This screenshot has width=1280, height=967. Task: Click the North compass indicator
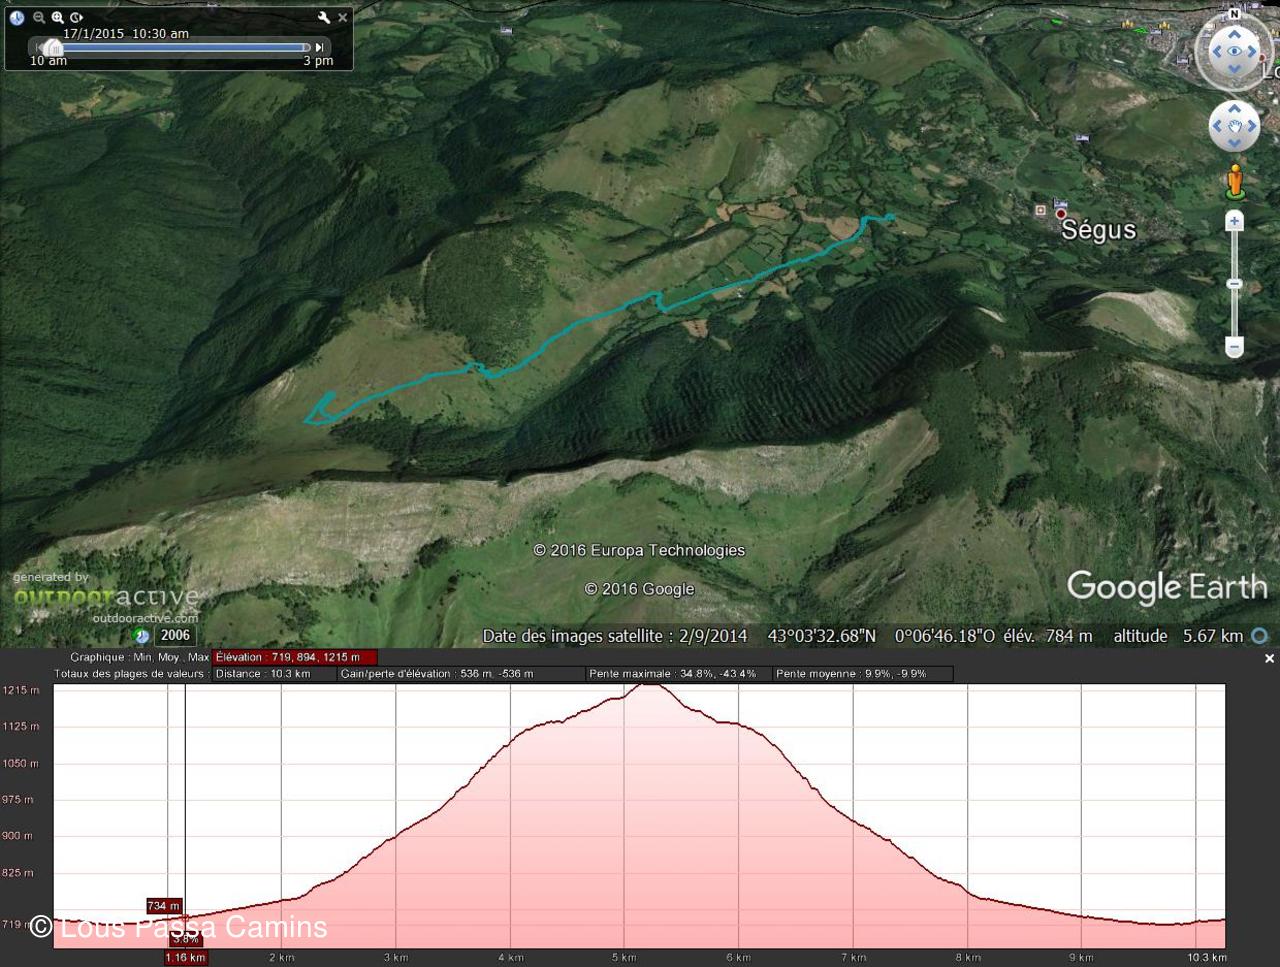click(x=1234, y=14)
